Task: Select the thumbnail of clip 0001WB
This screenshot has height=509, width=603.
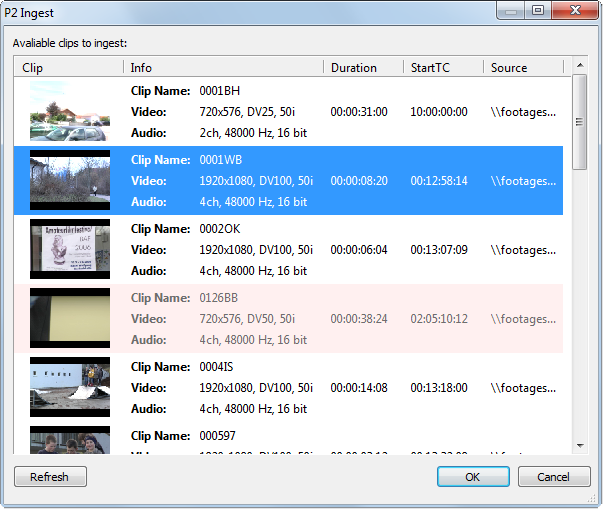Action: click(x=70, y=180)
